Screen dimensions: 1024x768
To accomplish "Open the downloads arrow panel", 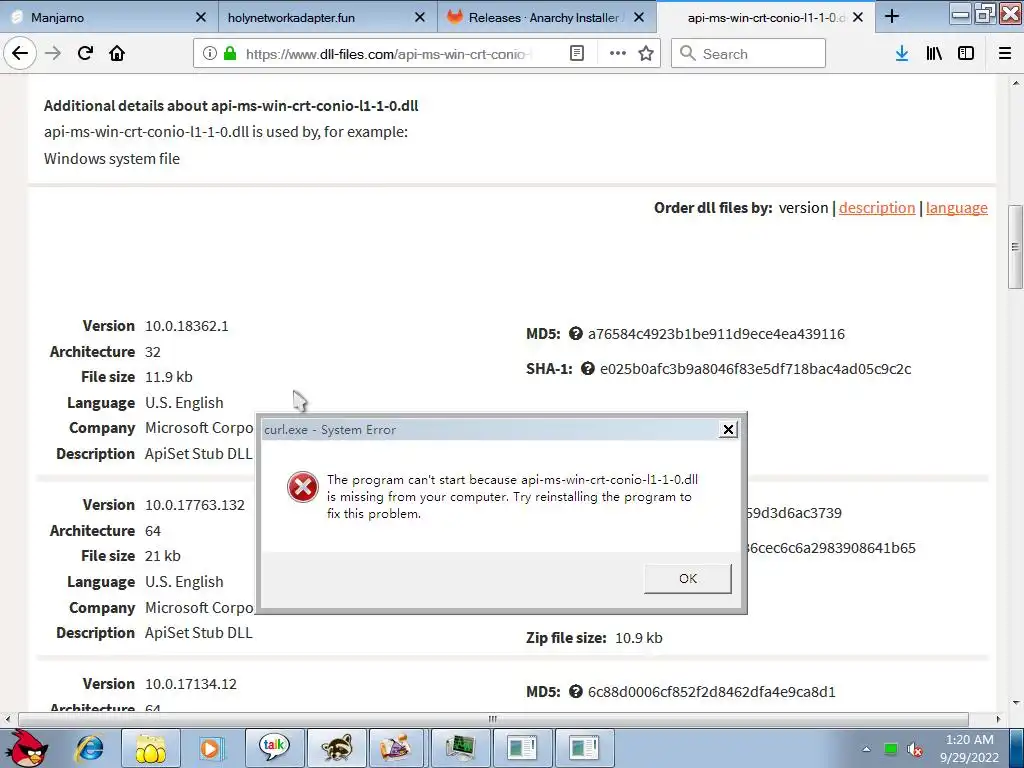I will [902, 54].
